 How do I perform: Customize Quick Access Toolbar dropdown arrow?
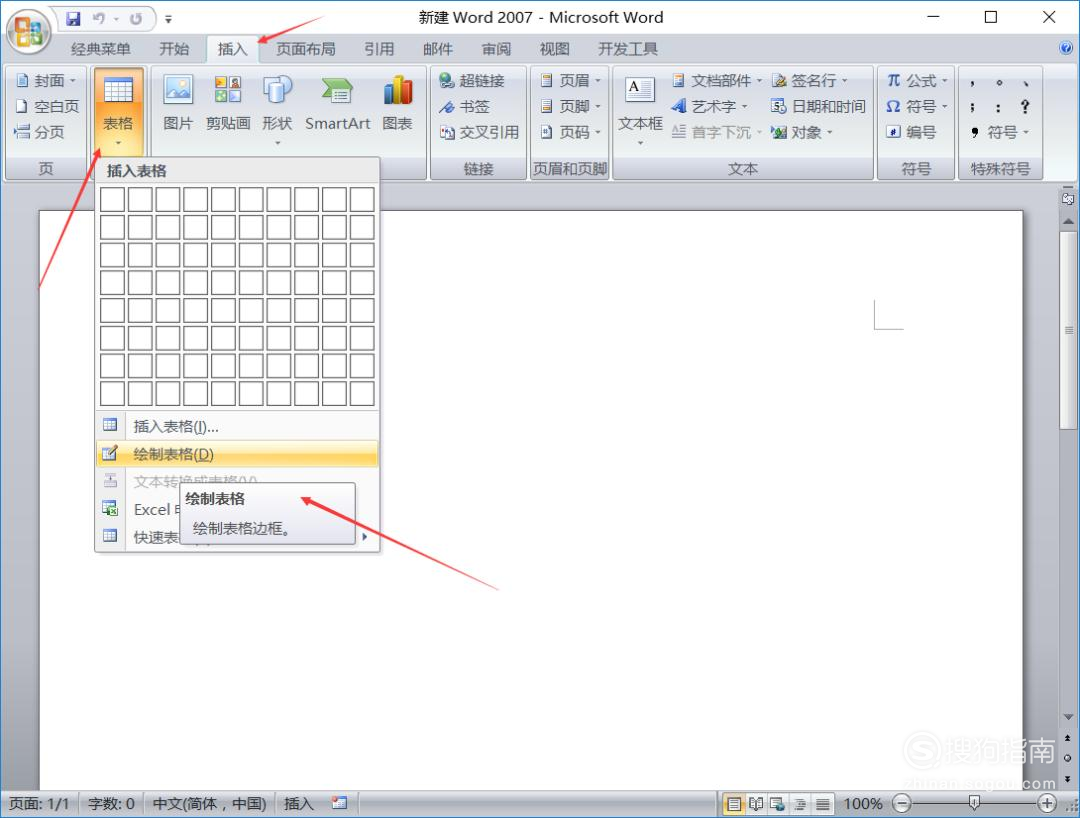coord(168,19)
